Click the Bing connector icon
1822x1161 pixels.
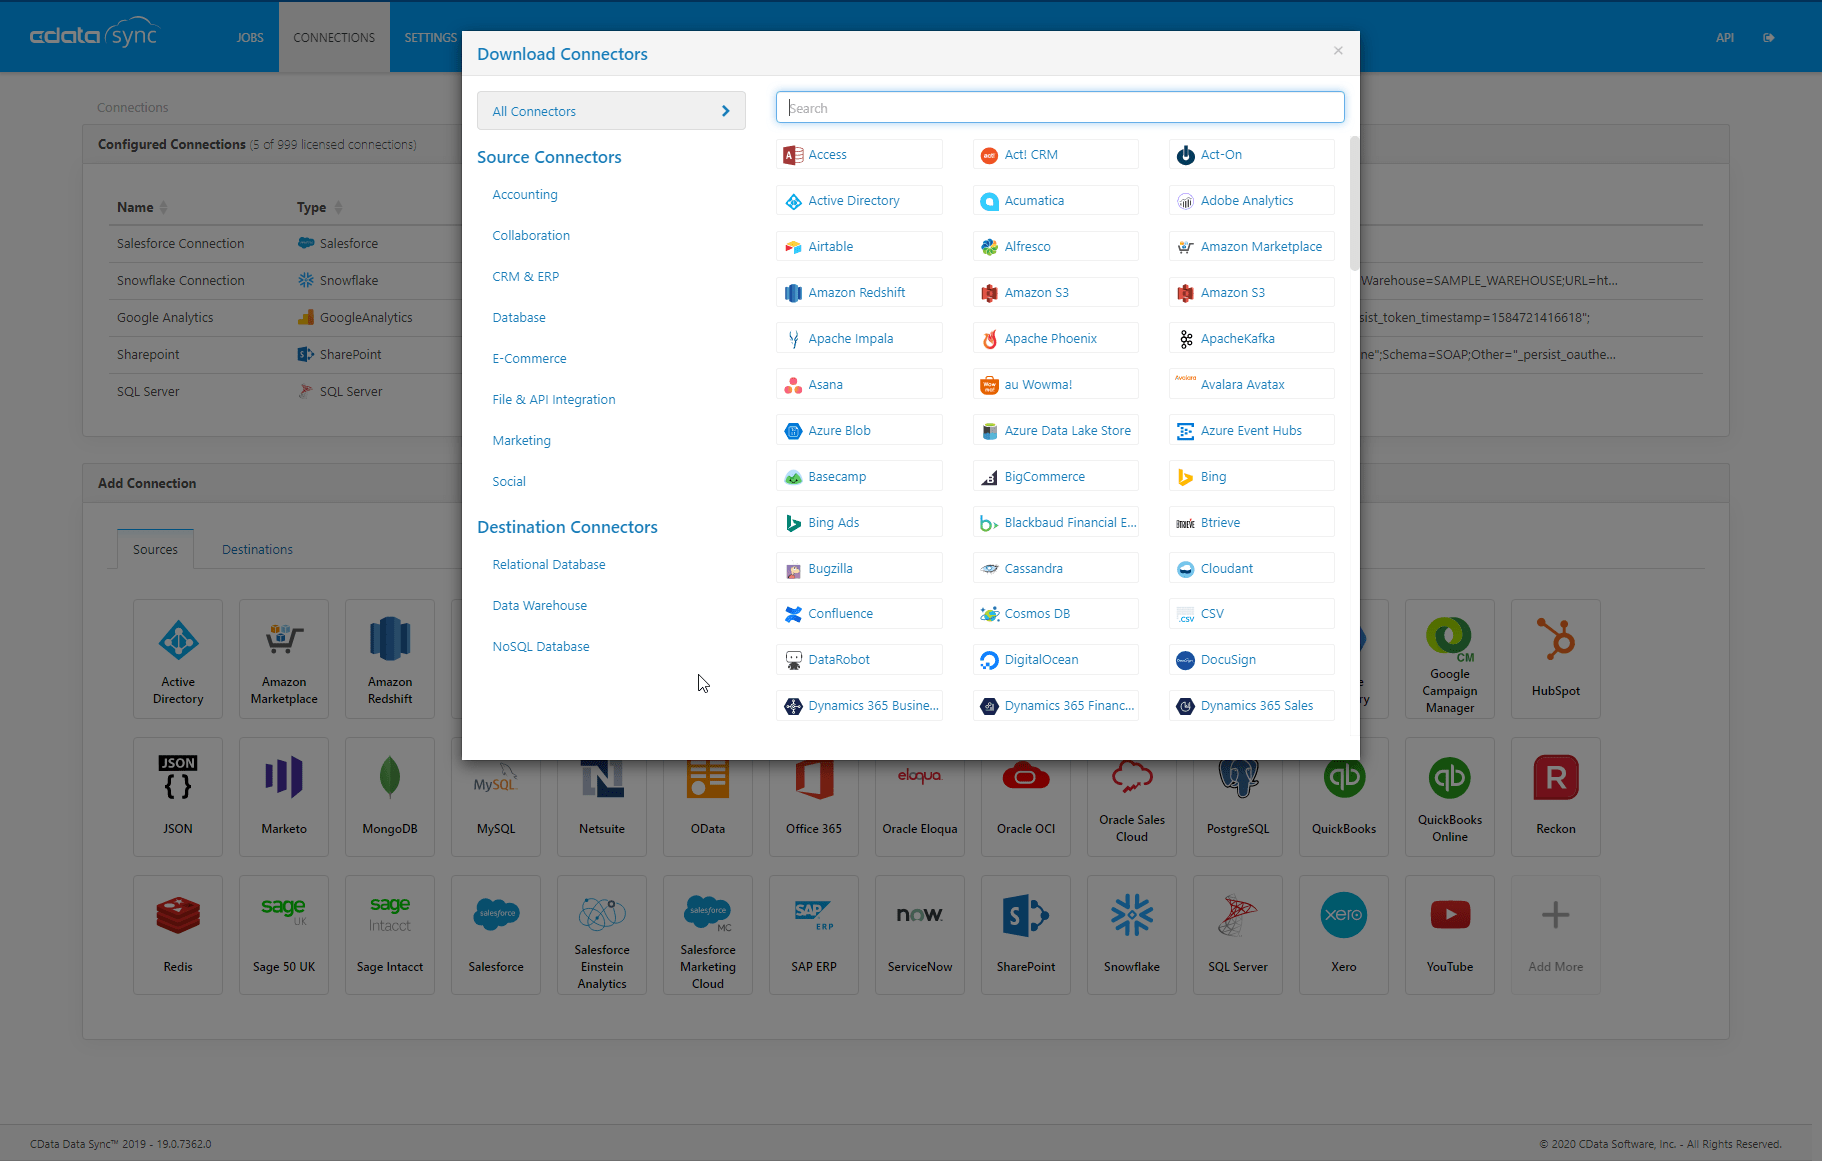1185,477
